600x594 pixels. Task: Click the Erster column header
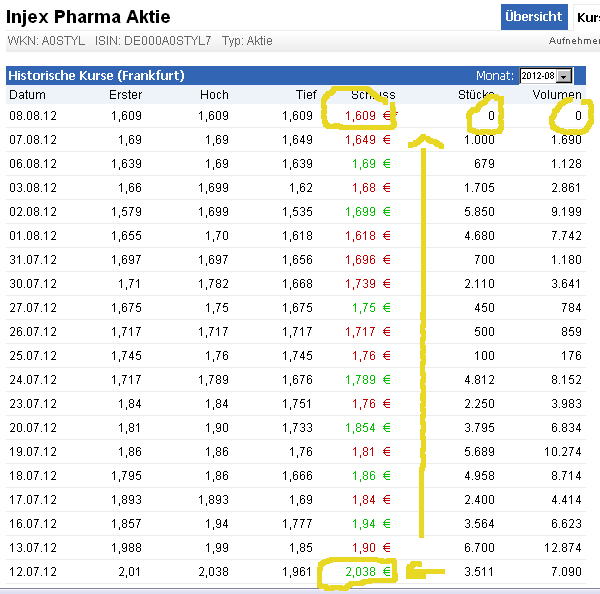[x=125, y=95]
